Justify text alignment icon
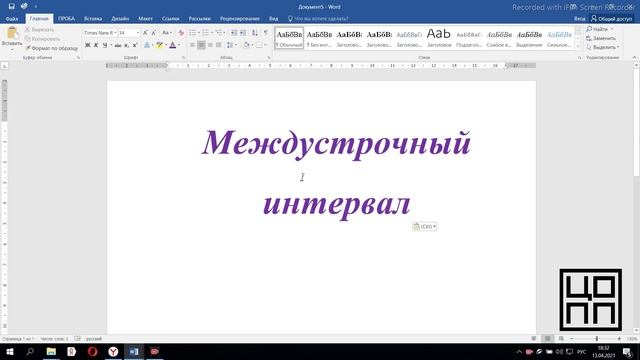Image resolution: width=640 pixels, height=360 pixels. (x=219, y=45)
